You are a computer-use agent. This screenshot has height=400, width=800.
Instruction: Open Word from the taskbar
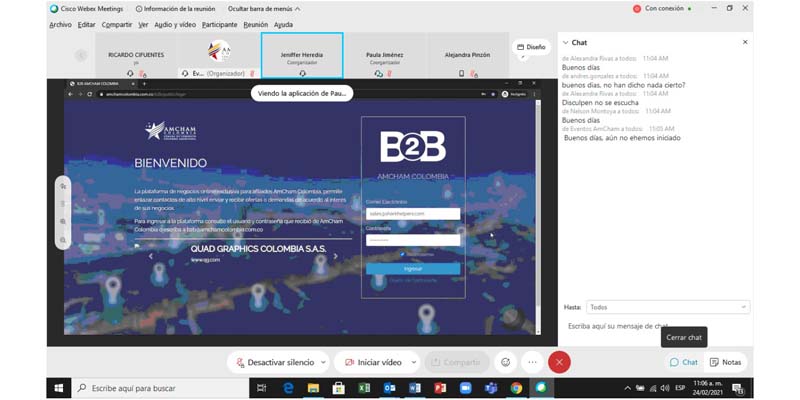tap(414, 388)
